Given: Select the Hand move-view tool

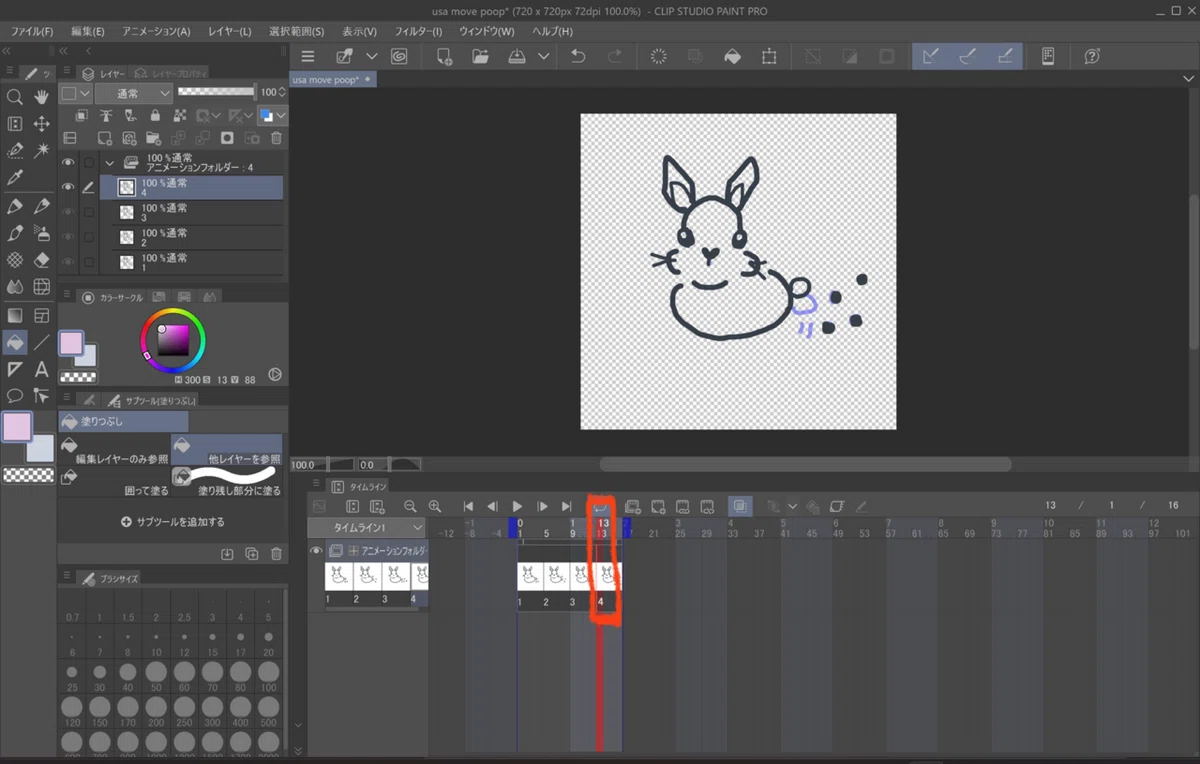Looking at the screenshot, I should click(x=42, y=97).
